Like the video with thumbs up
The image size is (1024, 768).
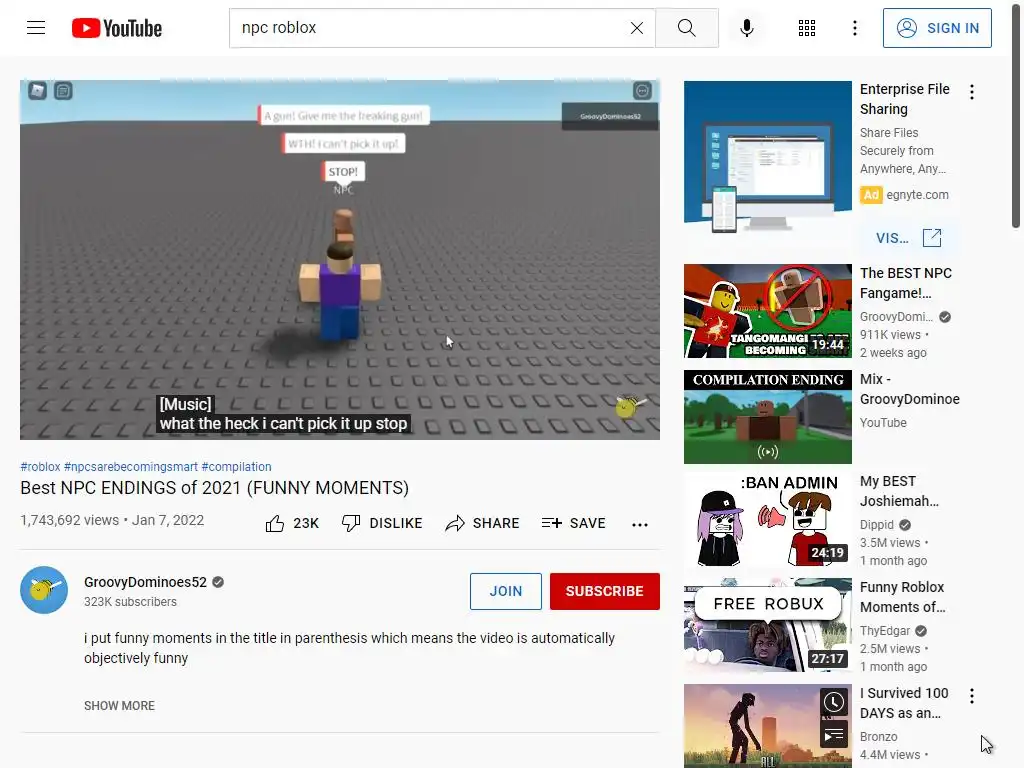point(292,523)
